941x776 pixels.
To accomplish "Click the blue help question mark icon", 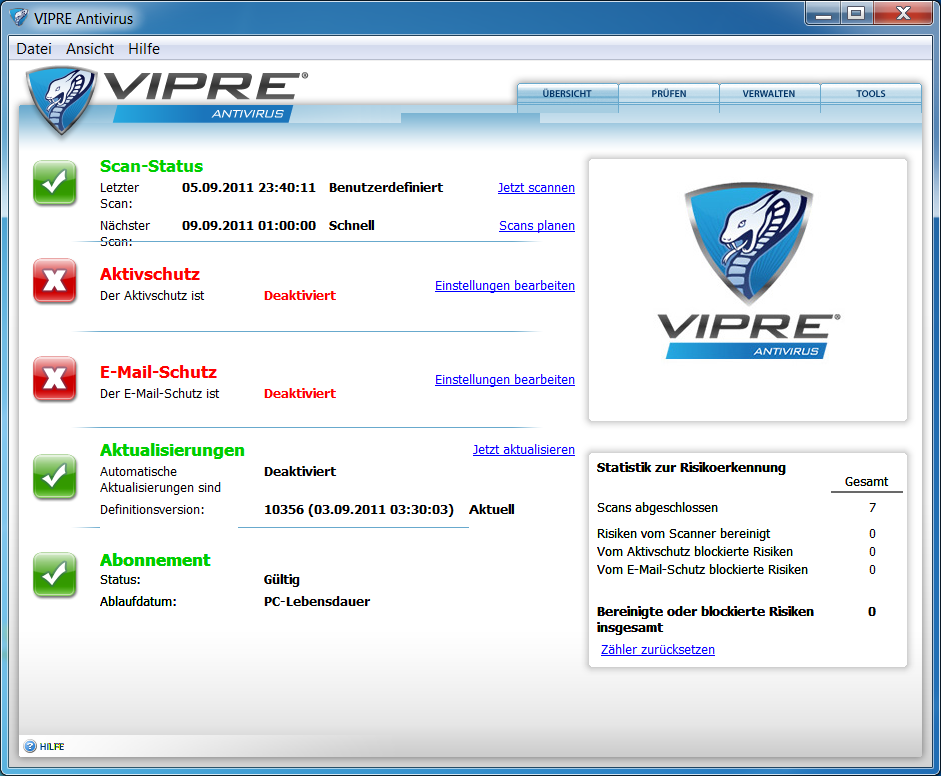I will click(30, 746).
